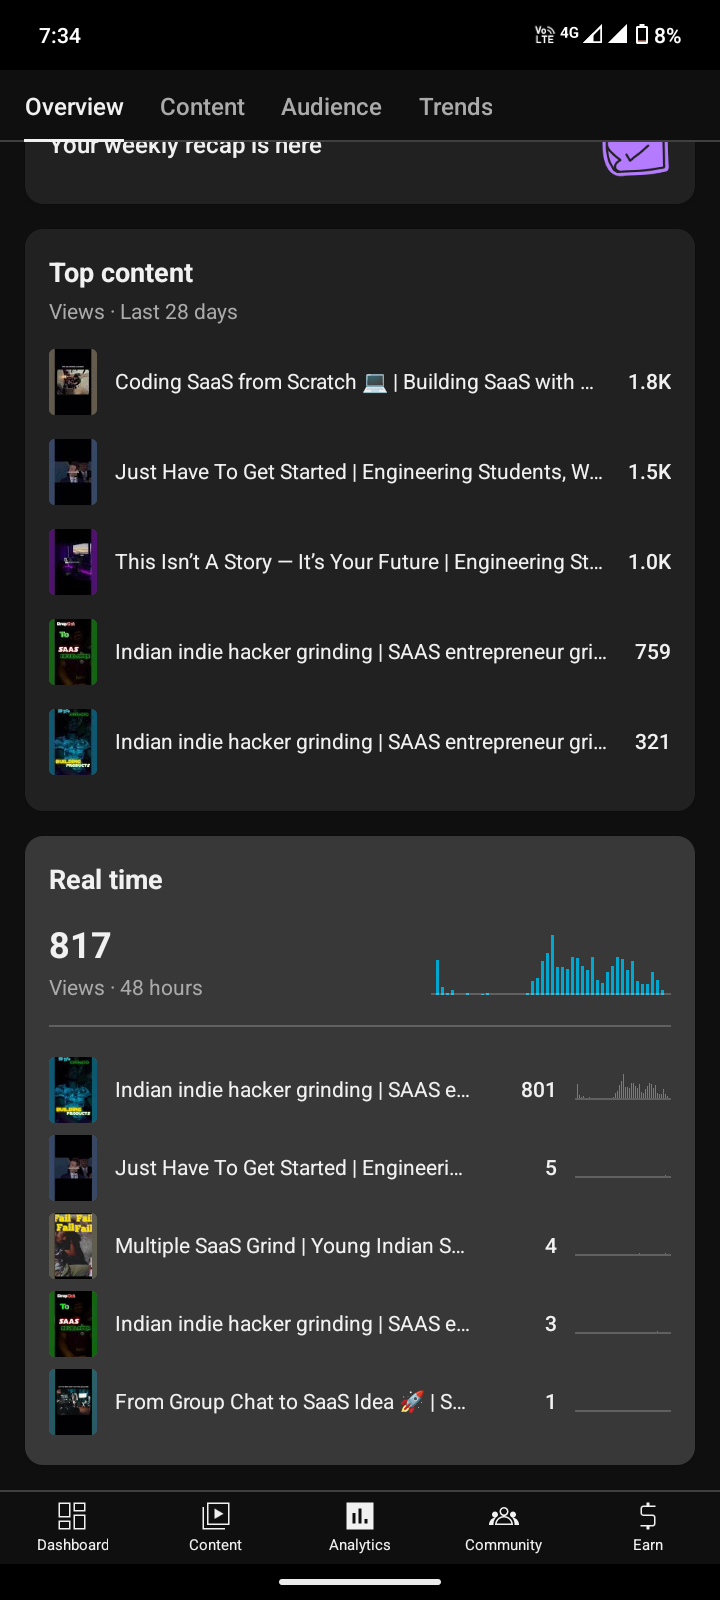Tap the sparkline next to 801 views

623,1088
